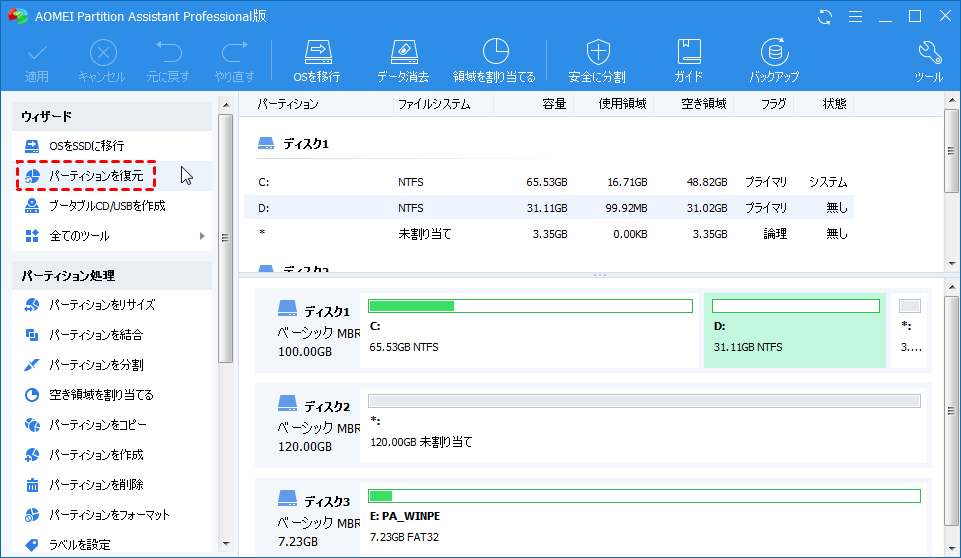The width and height of the screenshot is (961, 558).
Task: Open the OSを移行 (Migrate OS) tool
Action: tap(317, 61)
